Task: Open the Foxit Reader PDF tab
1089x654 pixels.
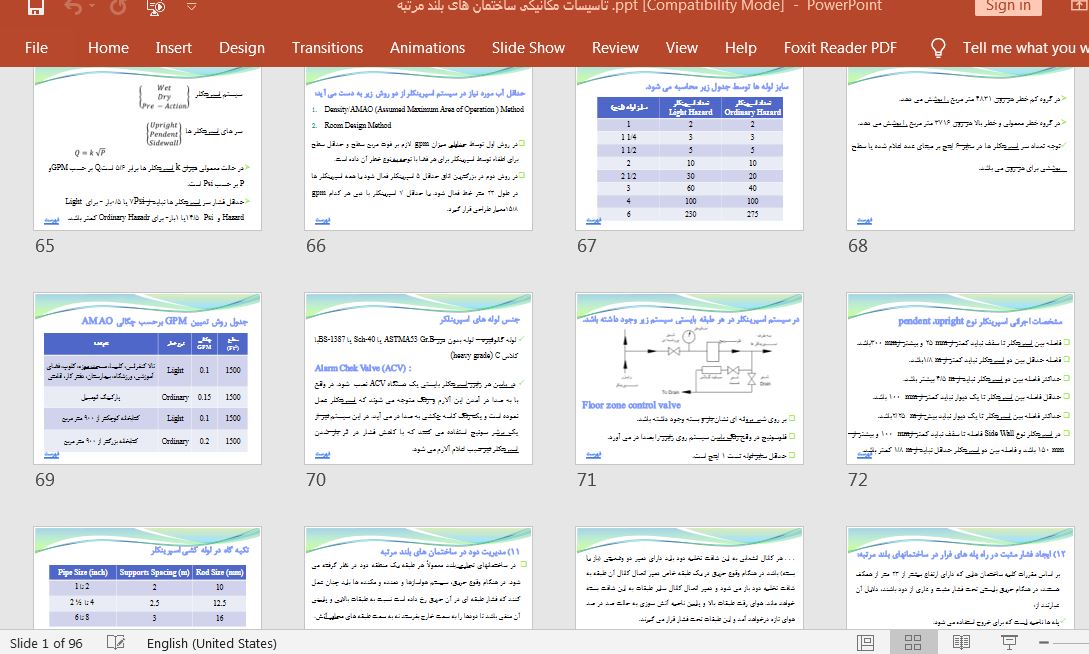Action: pos(840,48)
